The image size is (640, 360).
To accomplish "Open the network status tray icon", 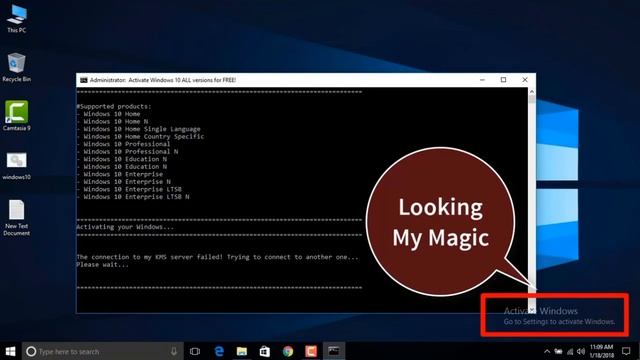I will [x=570, y=351].
